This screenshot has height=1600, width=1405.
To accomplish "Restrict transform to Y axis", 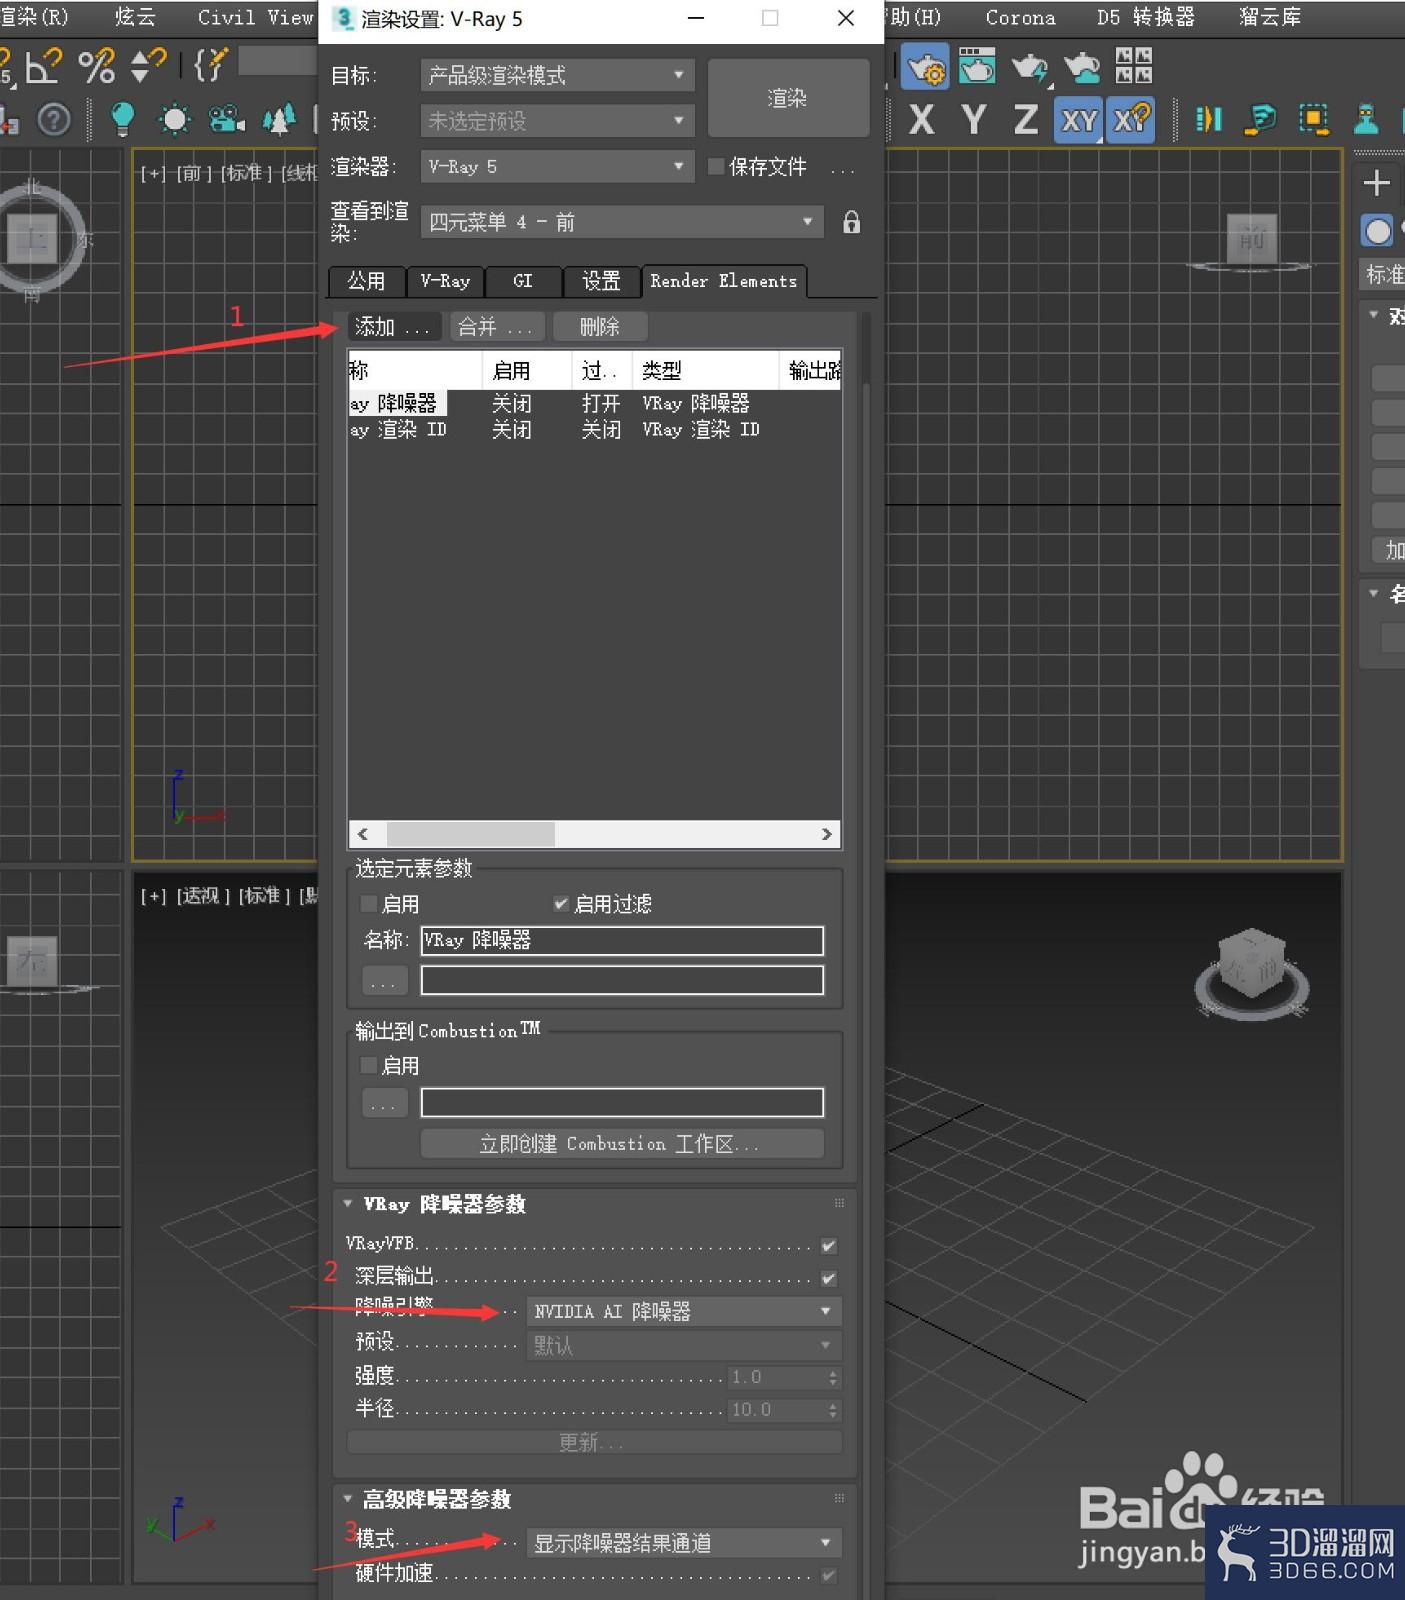I will point(974,120).
